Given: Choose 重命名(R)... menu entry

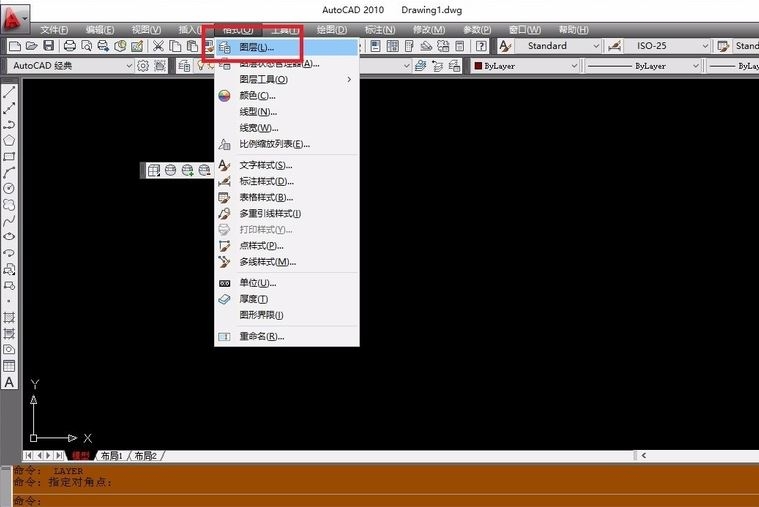Looking at the screenshot, I should [287, 336].
